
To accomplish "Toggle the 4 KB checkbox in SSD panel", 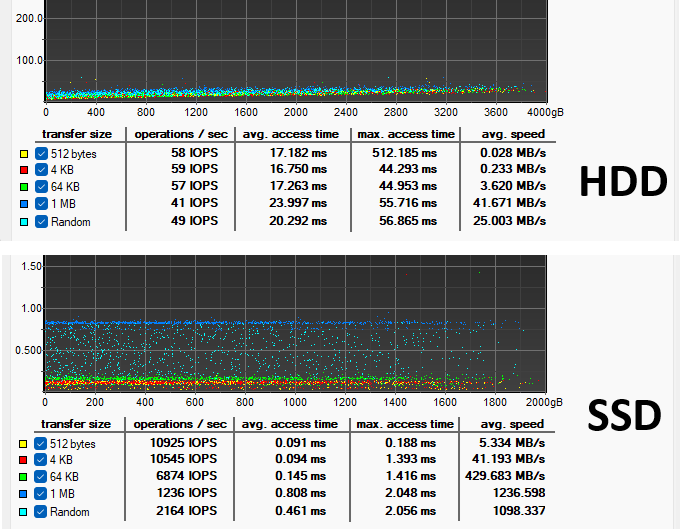I will point(40,460).
